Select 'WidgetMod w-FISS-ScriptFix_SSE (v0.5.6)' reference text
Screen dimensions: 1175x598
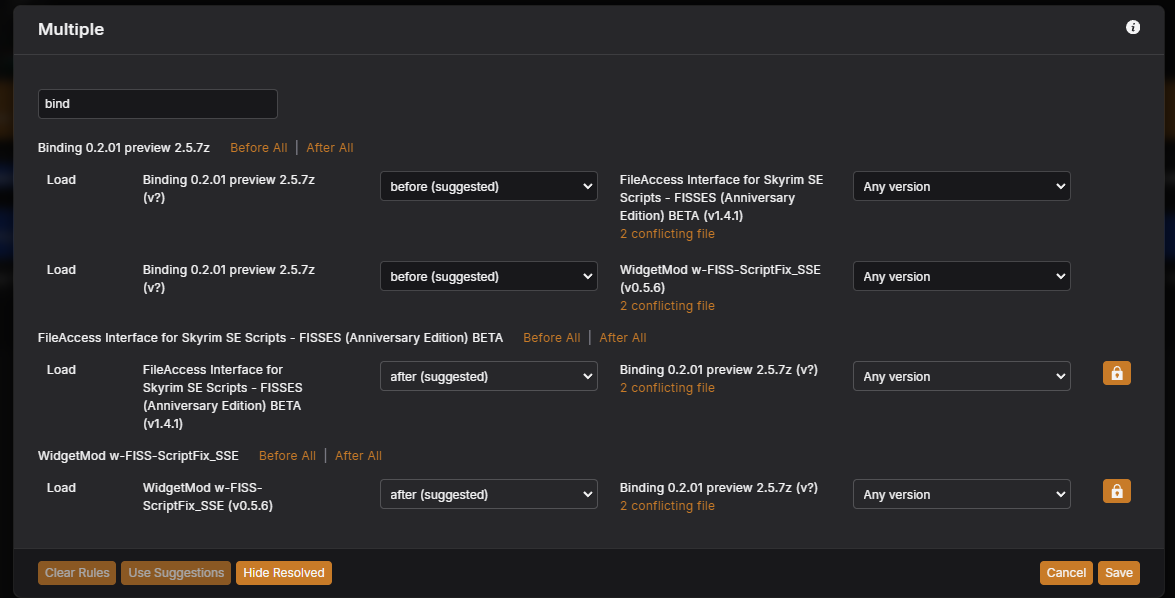click(x=720, y=278)
